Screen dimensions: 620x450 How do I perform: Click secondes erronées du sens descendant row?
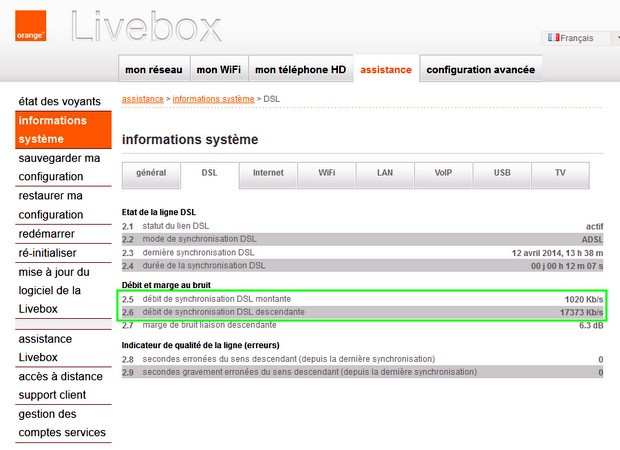363,359
